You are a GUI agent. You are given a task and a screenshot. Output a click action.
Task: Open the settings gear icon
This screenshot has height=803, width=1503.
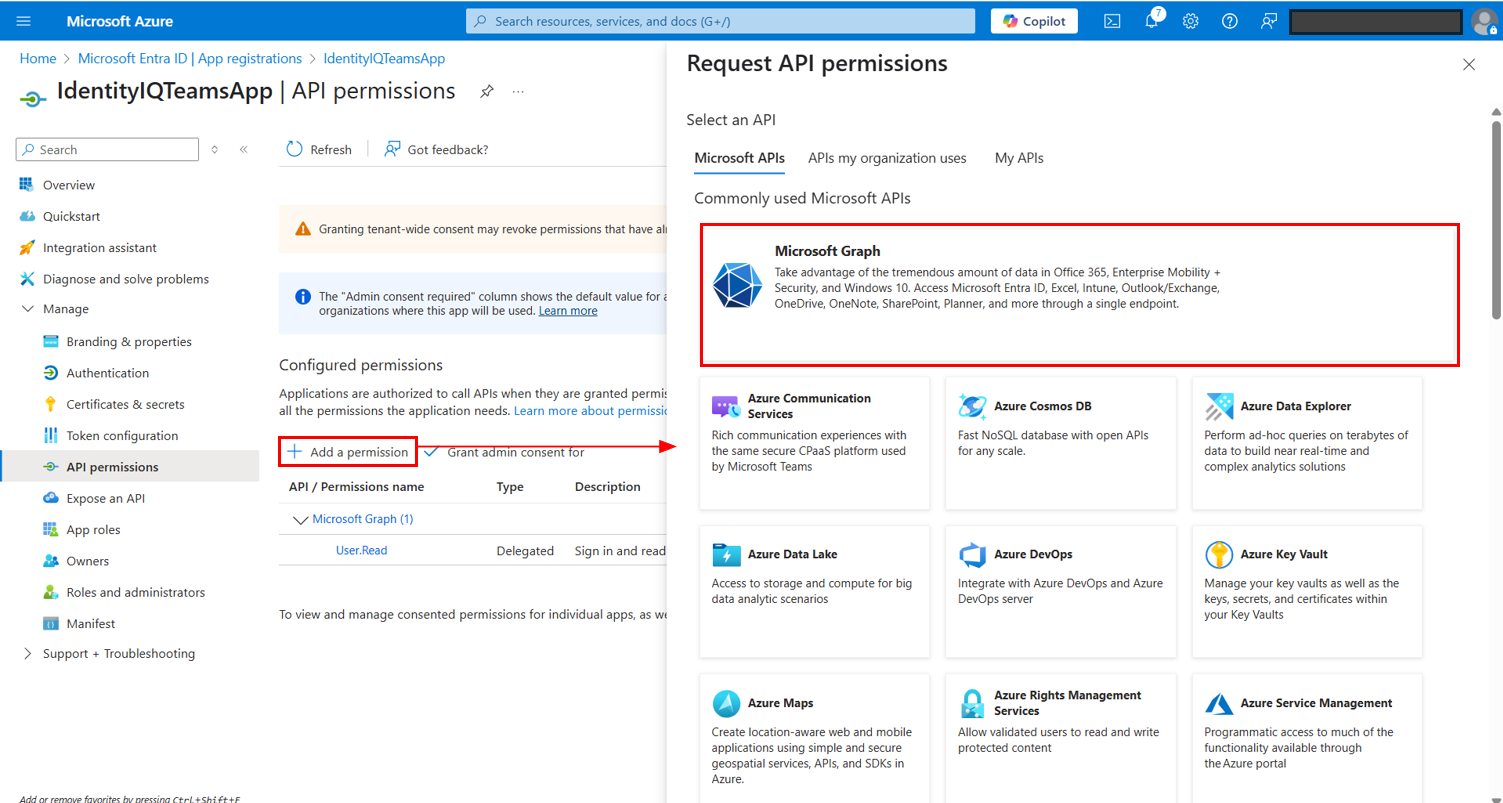[1190, 21]
